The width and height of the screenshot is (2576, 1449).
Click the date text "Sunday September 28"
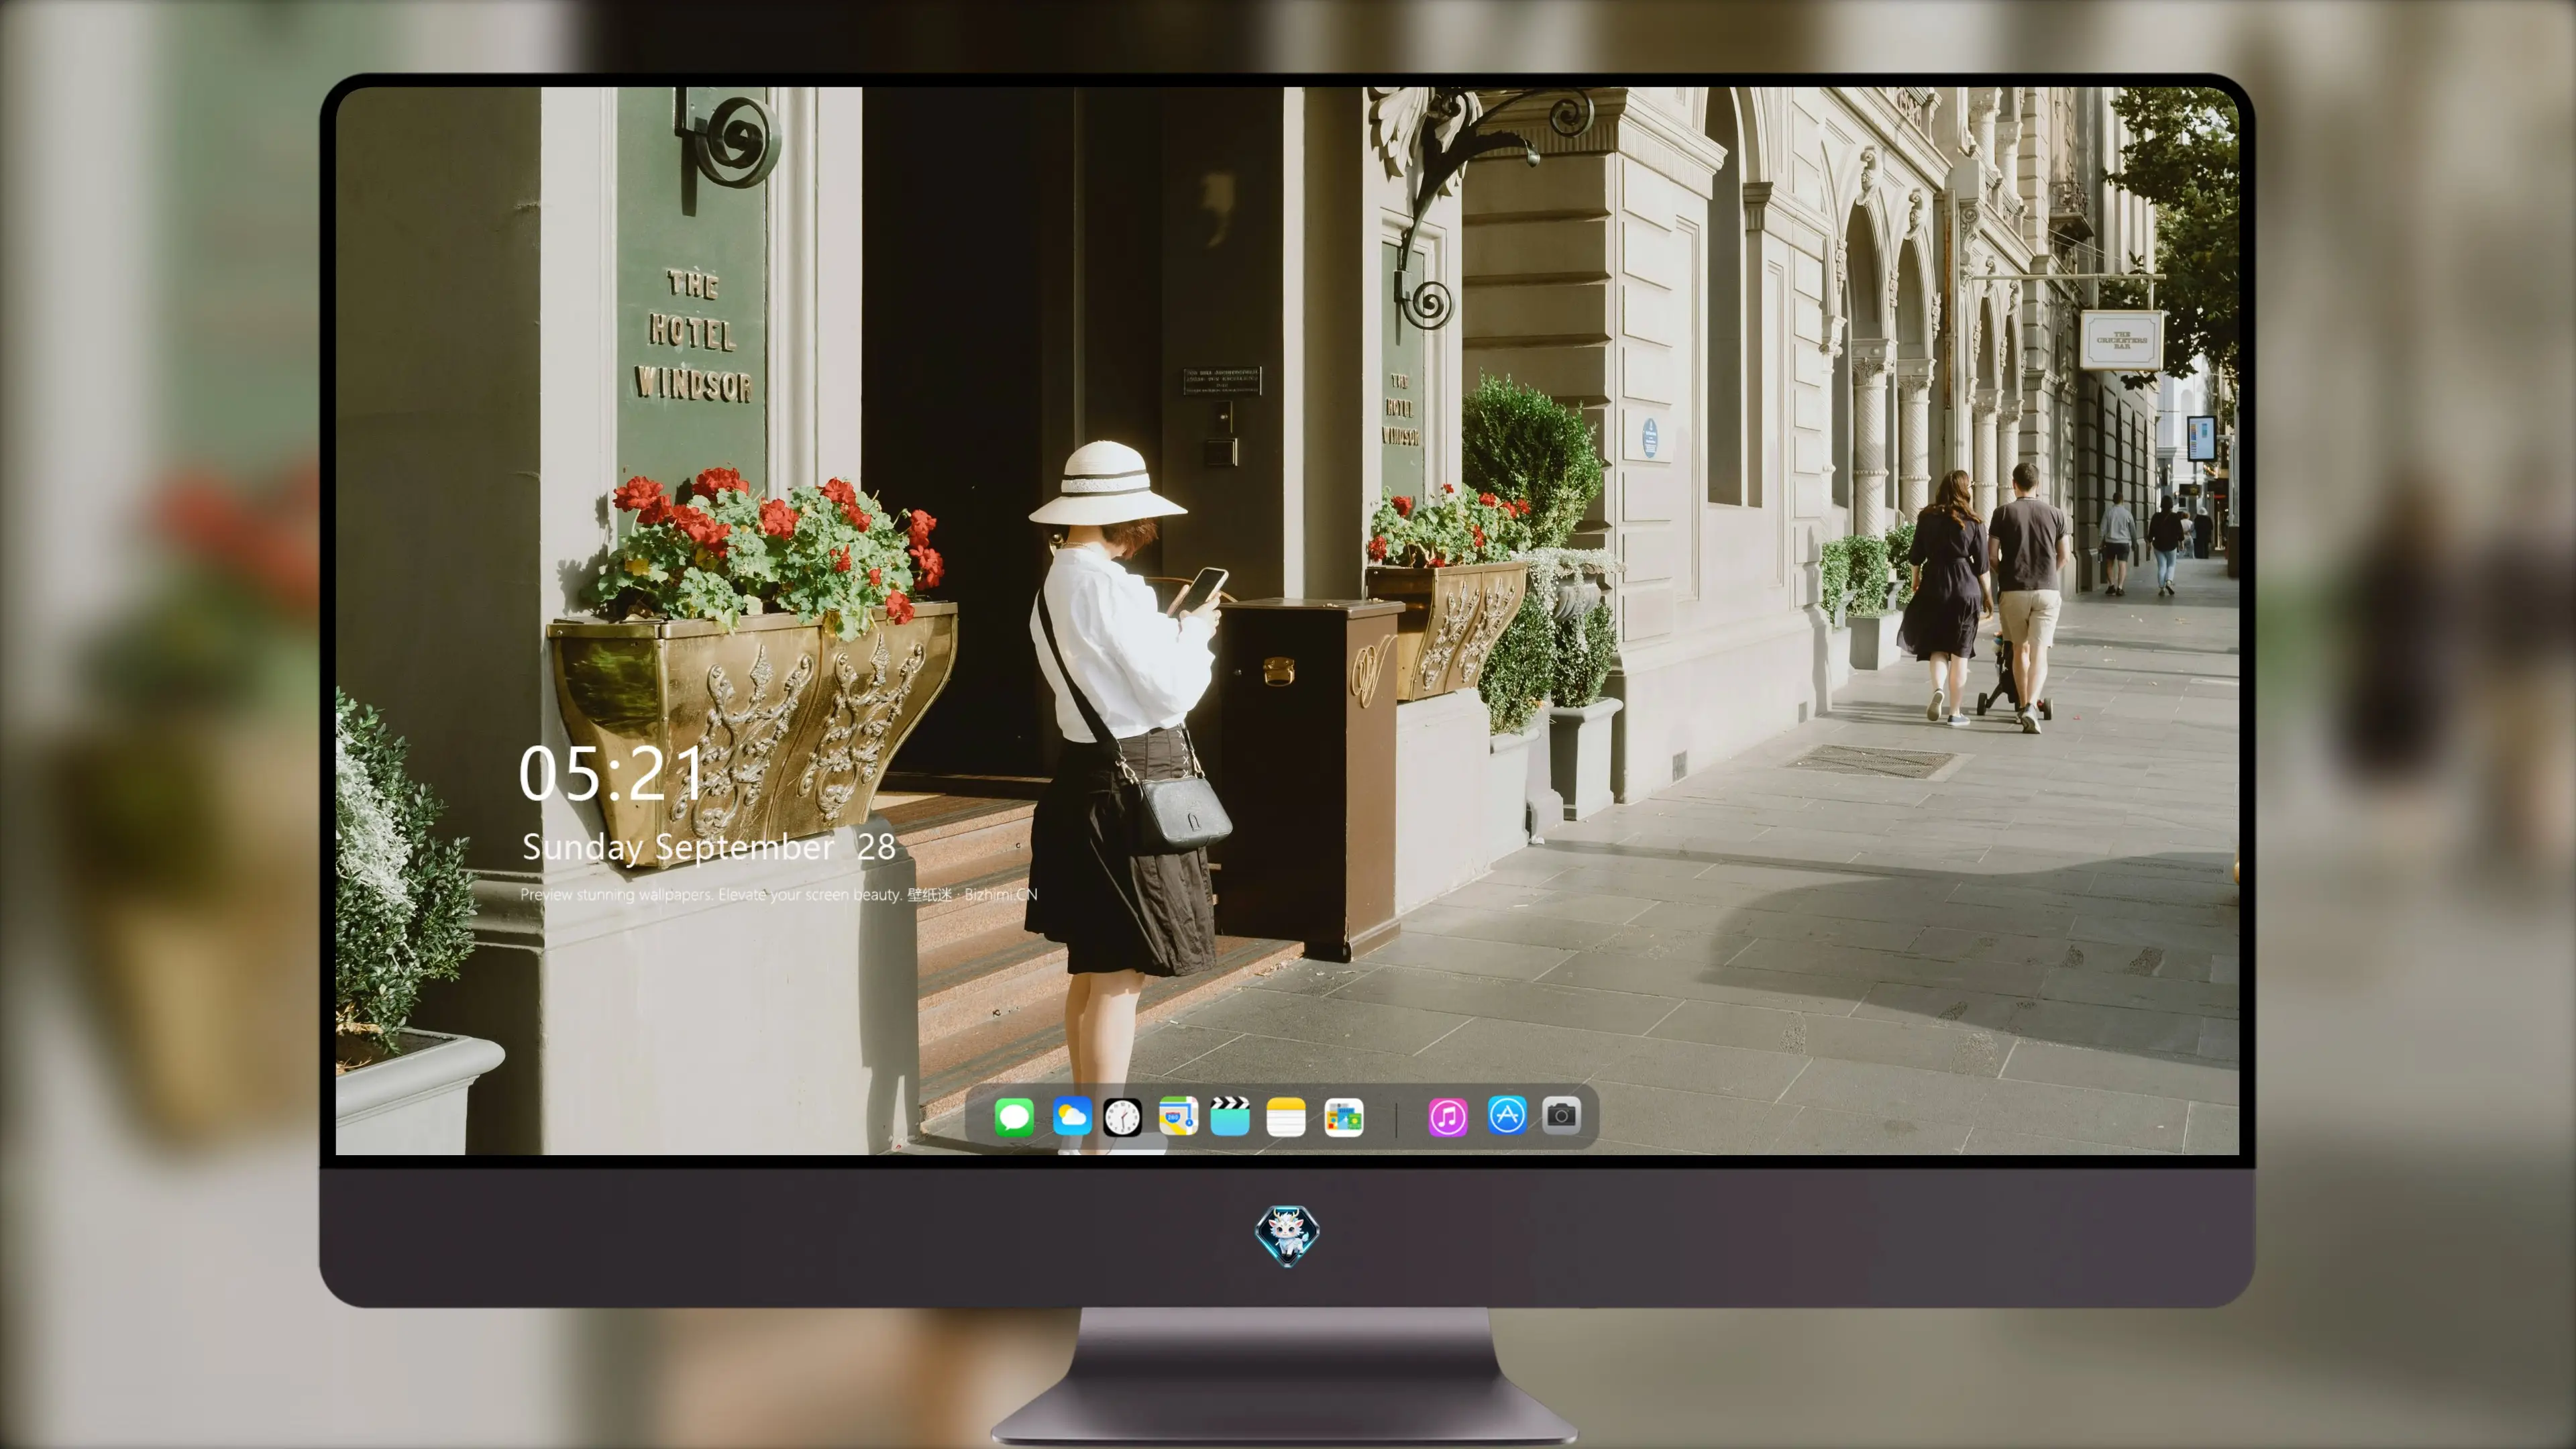(709, 847)
